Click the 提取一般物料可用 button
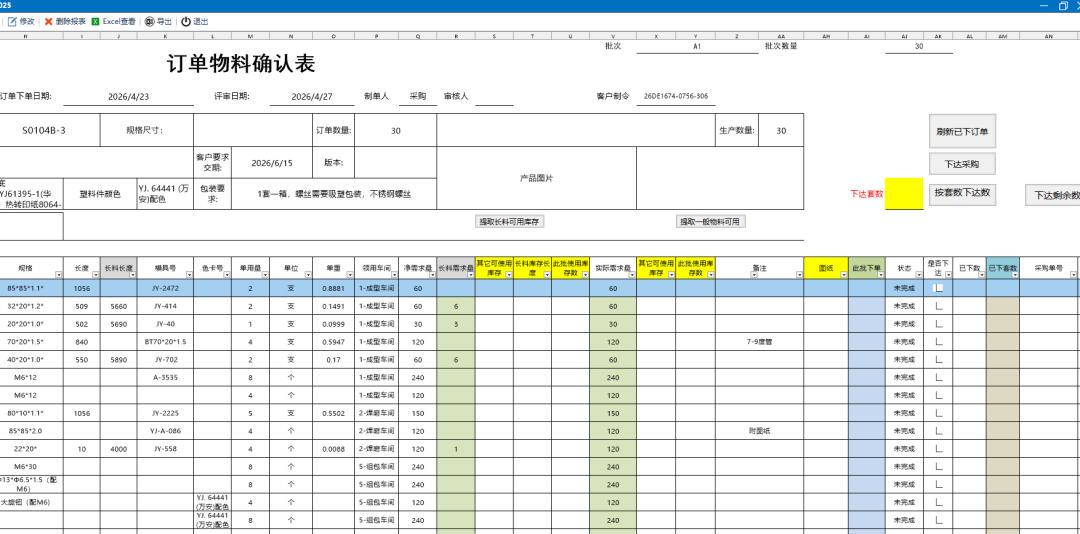Image resolution: width=1080 pixels, height=534 pixels. pos(711,221)
